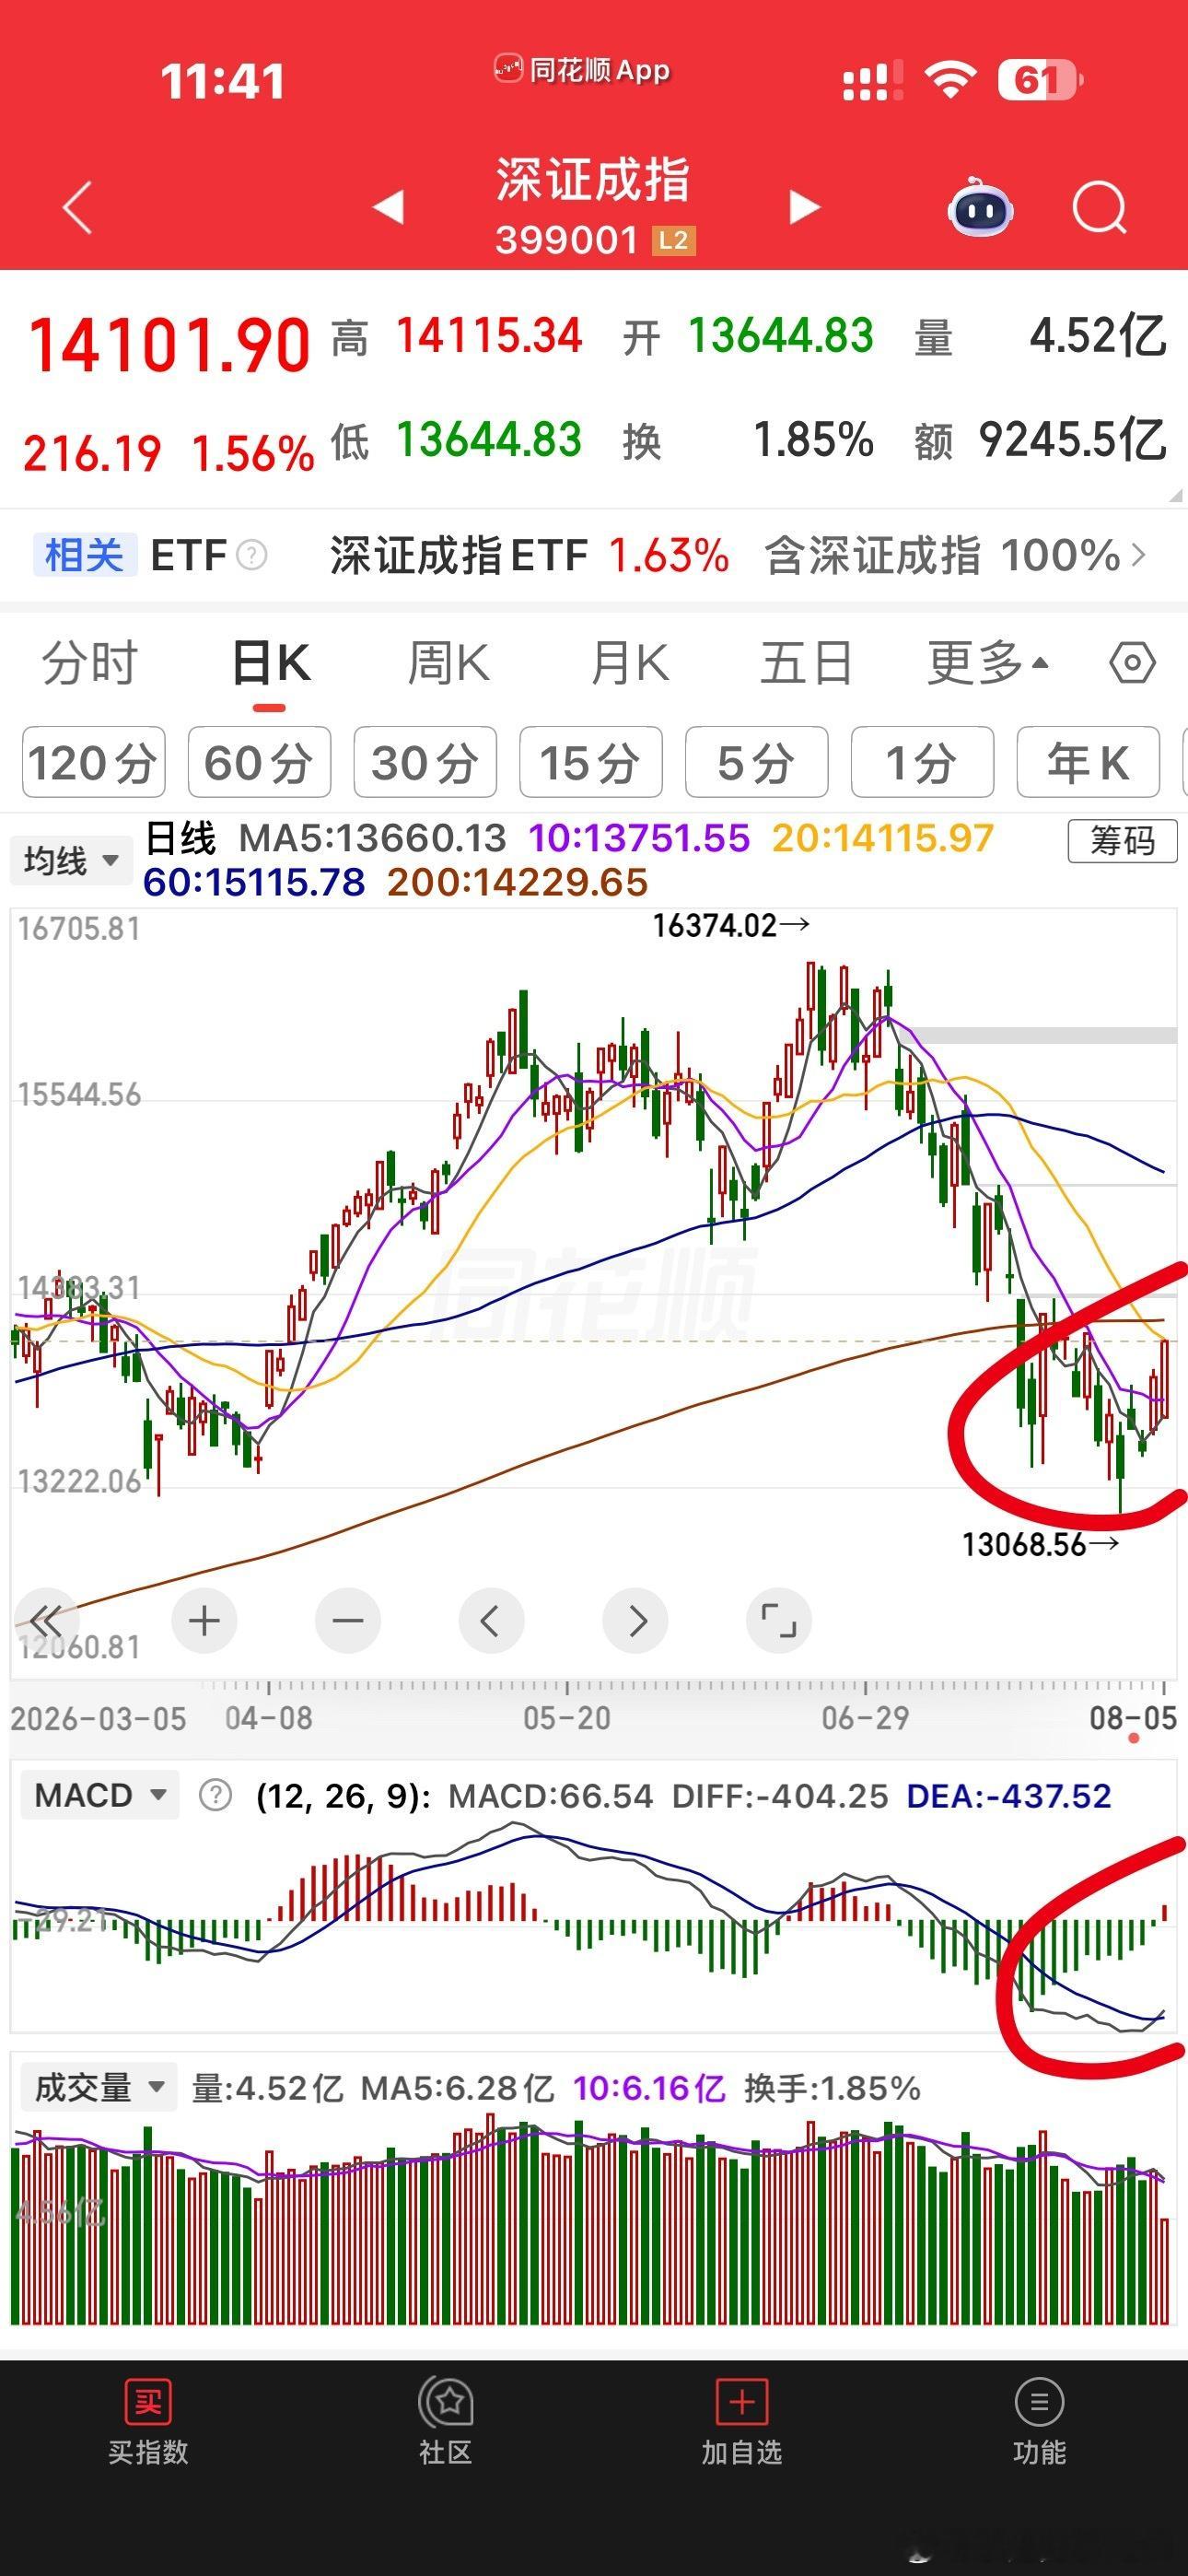Tap the cellular signal bars
This screenshot has height=2576, width=1188.
tap(873, 80)
